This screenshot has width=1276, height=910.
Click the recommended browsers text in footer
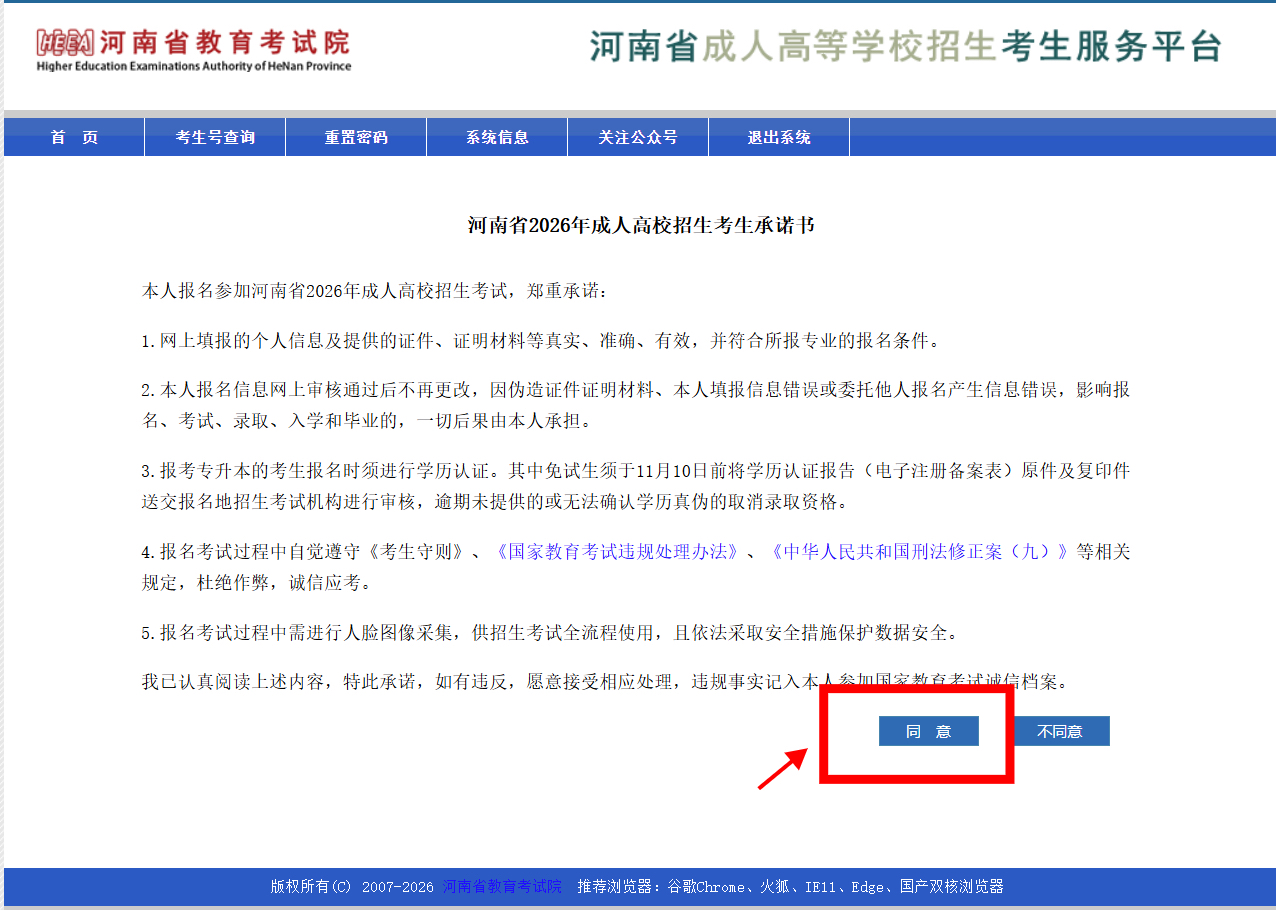(x=790, y=886)
